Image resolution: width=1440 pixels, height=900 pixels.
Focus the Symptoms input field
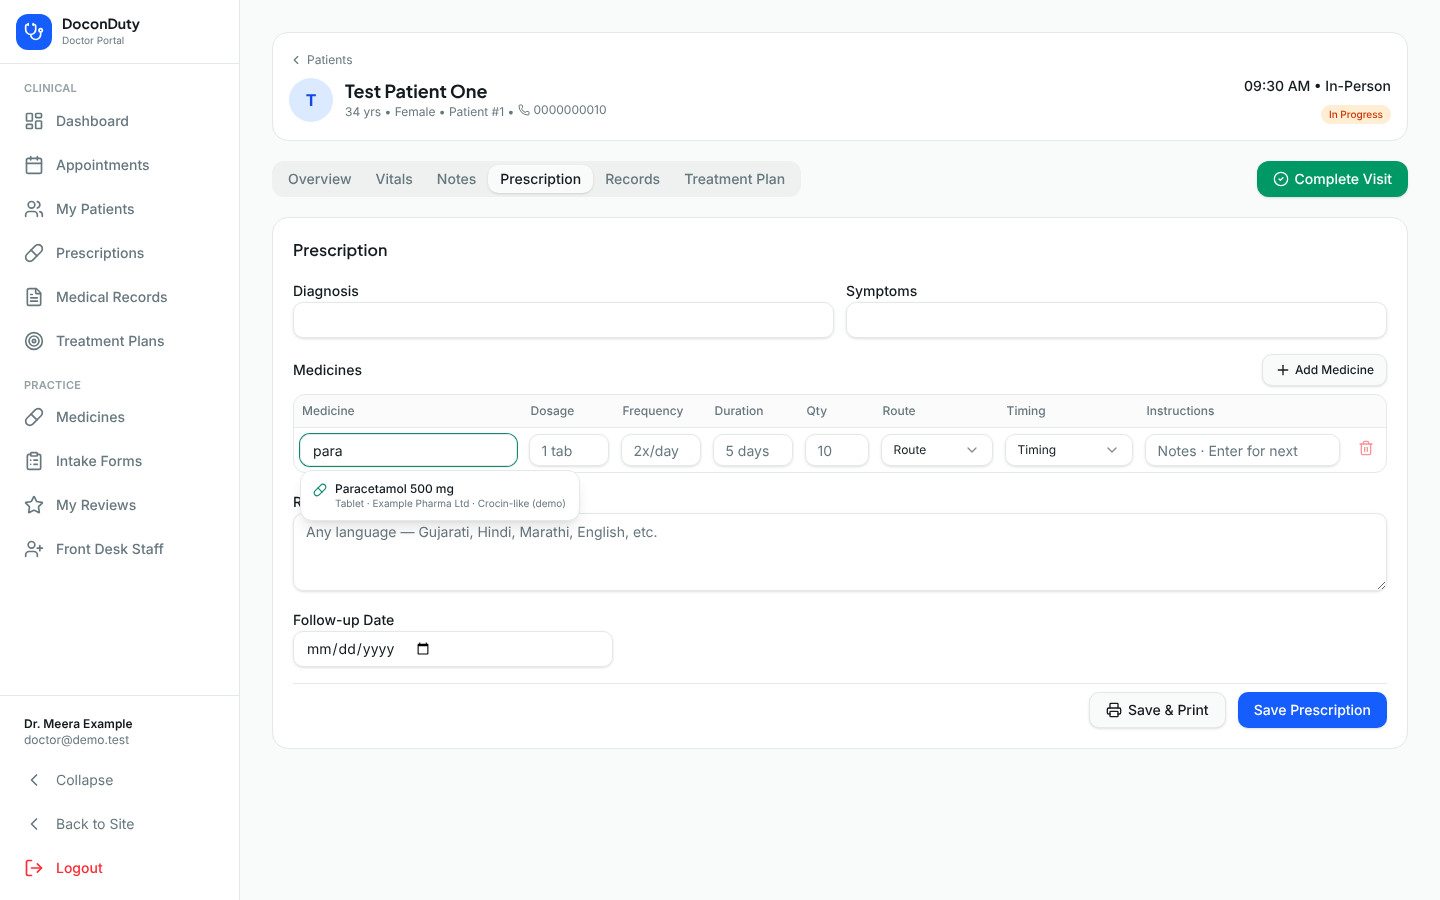(x=1116, y=320)
